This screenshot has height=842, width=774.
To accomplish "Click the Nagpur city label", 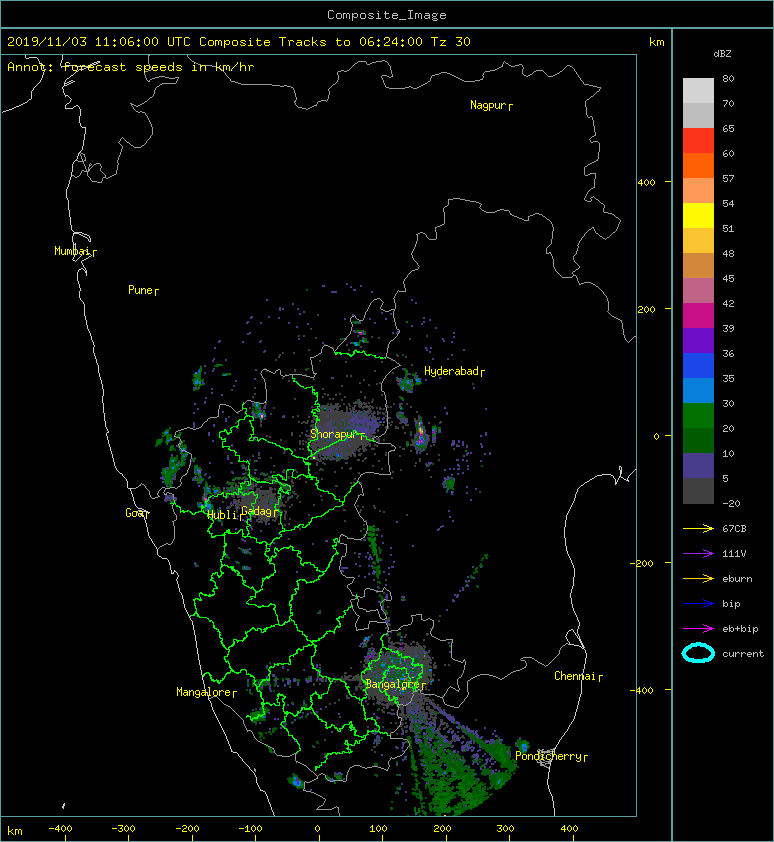I will click(488, 105).
